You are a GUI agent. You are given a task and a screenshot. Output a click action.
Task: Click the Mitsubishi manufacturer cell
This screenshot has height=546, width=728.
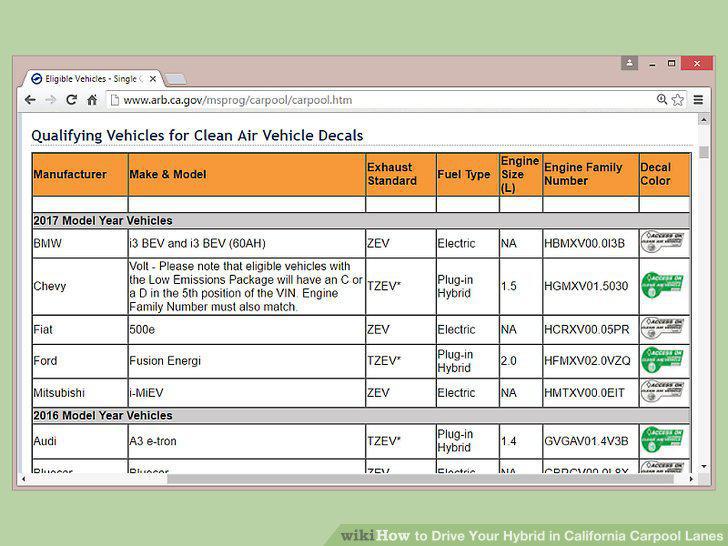click(x=80, y=393)
